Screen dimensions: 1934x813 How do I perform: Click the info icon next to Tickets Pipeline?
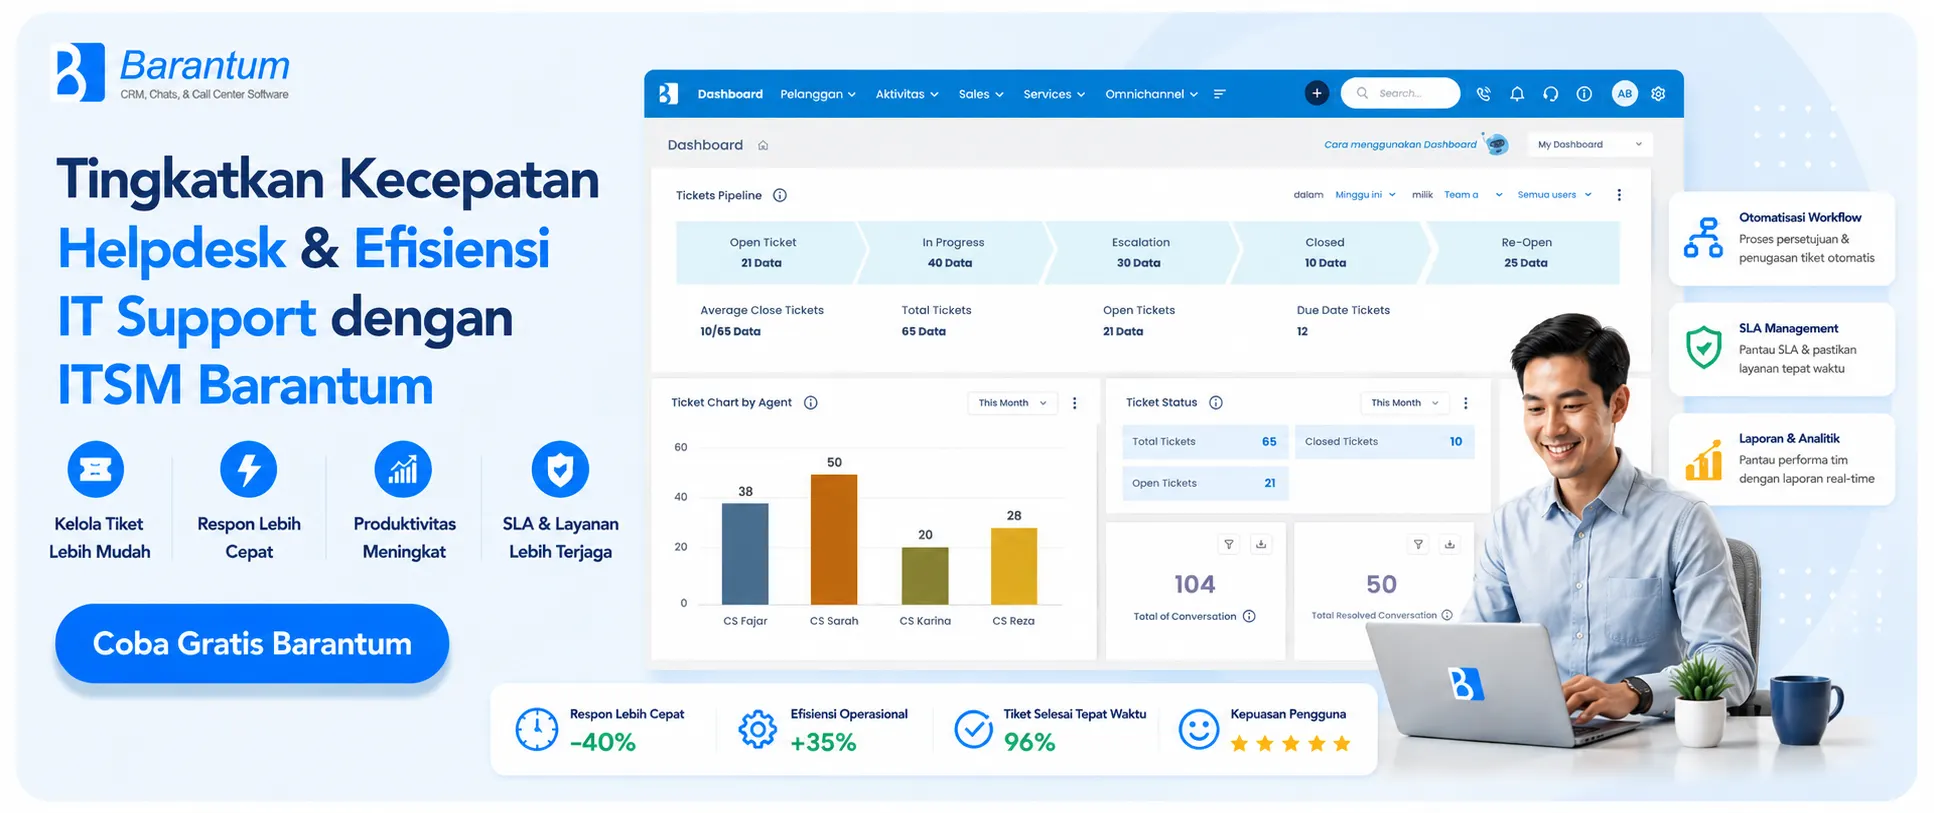780,195
